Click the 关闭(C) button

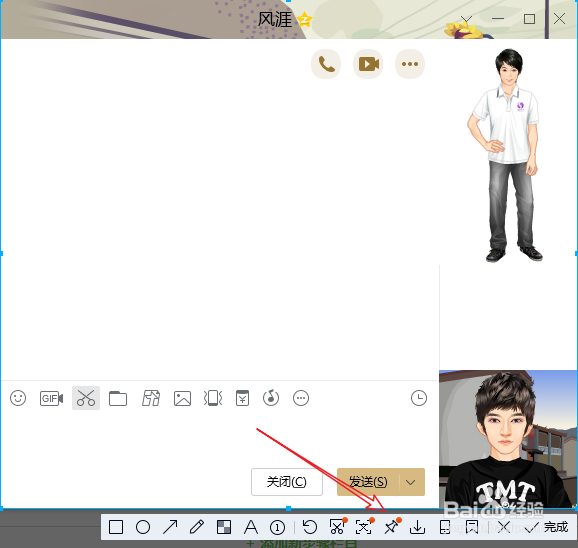pos(287,482)
